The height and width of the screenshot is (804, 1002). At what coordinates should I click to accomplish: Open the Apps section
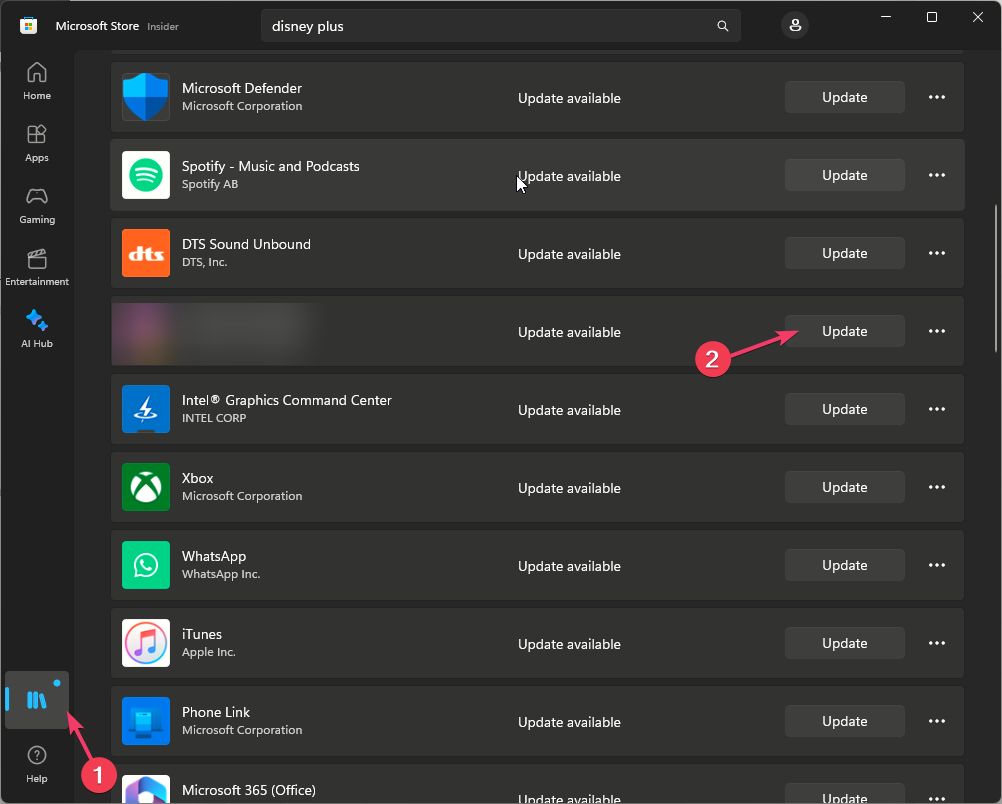pos(37,143)
